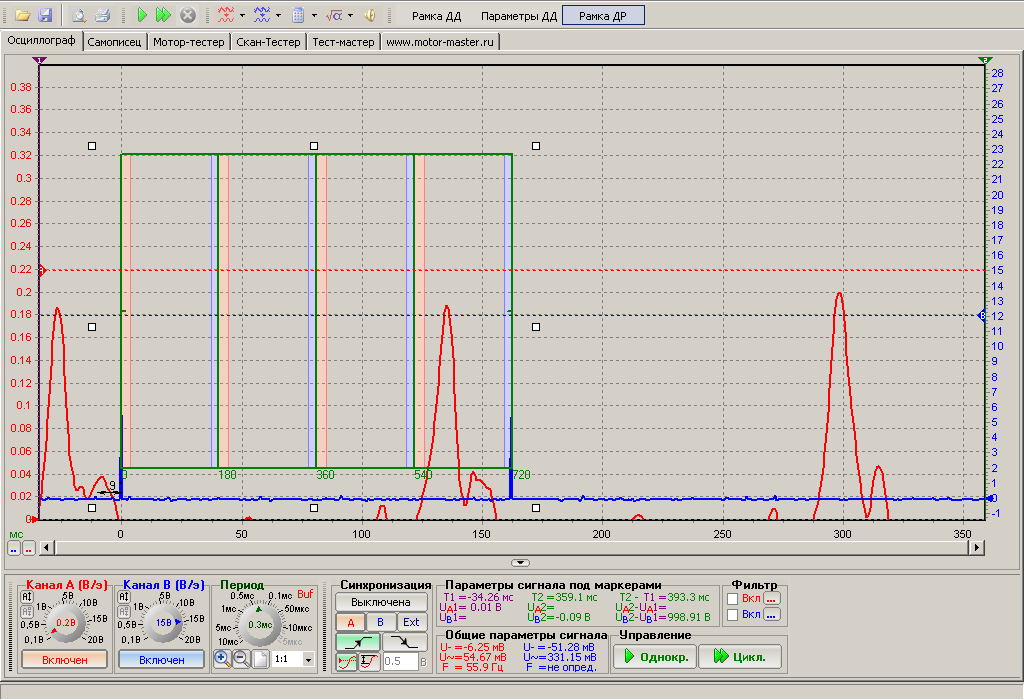This screenshot has height=700, width=1024.
Task: Open red filter settings ellipsis button
Action: click(x=772, y=599)
